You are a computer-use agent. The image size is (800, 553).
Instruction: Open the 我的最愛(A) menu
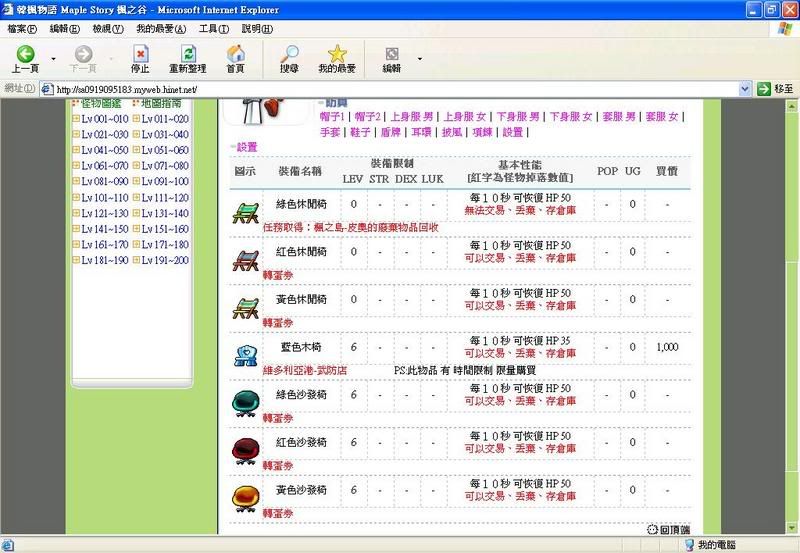pos(161,29)
